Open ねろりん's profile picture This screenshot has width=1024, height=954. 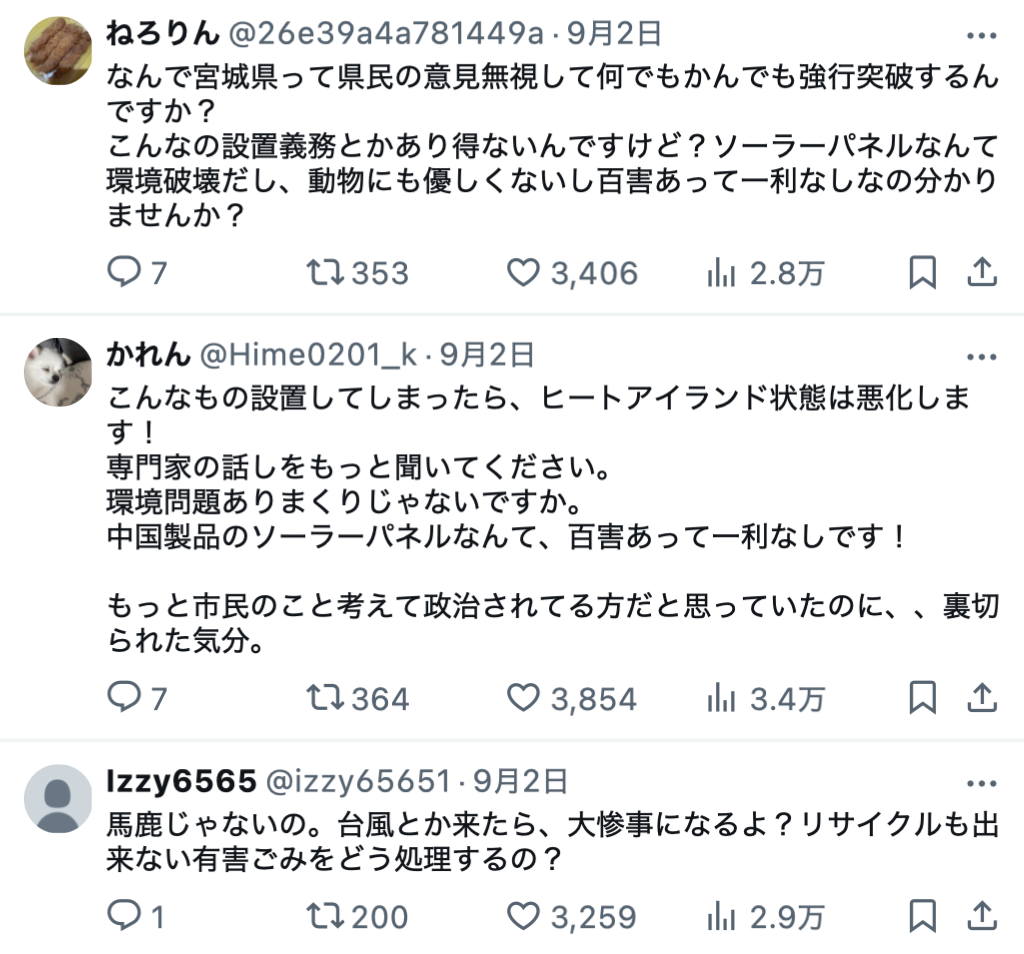tap(58, 49)
